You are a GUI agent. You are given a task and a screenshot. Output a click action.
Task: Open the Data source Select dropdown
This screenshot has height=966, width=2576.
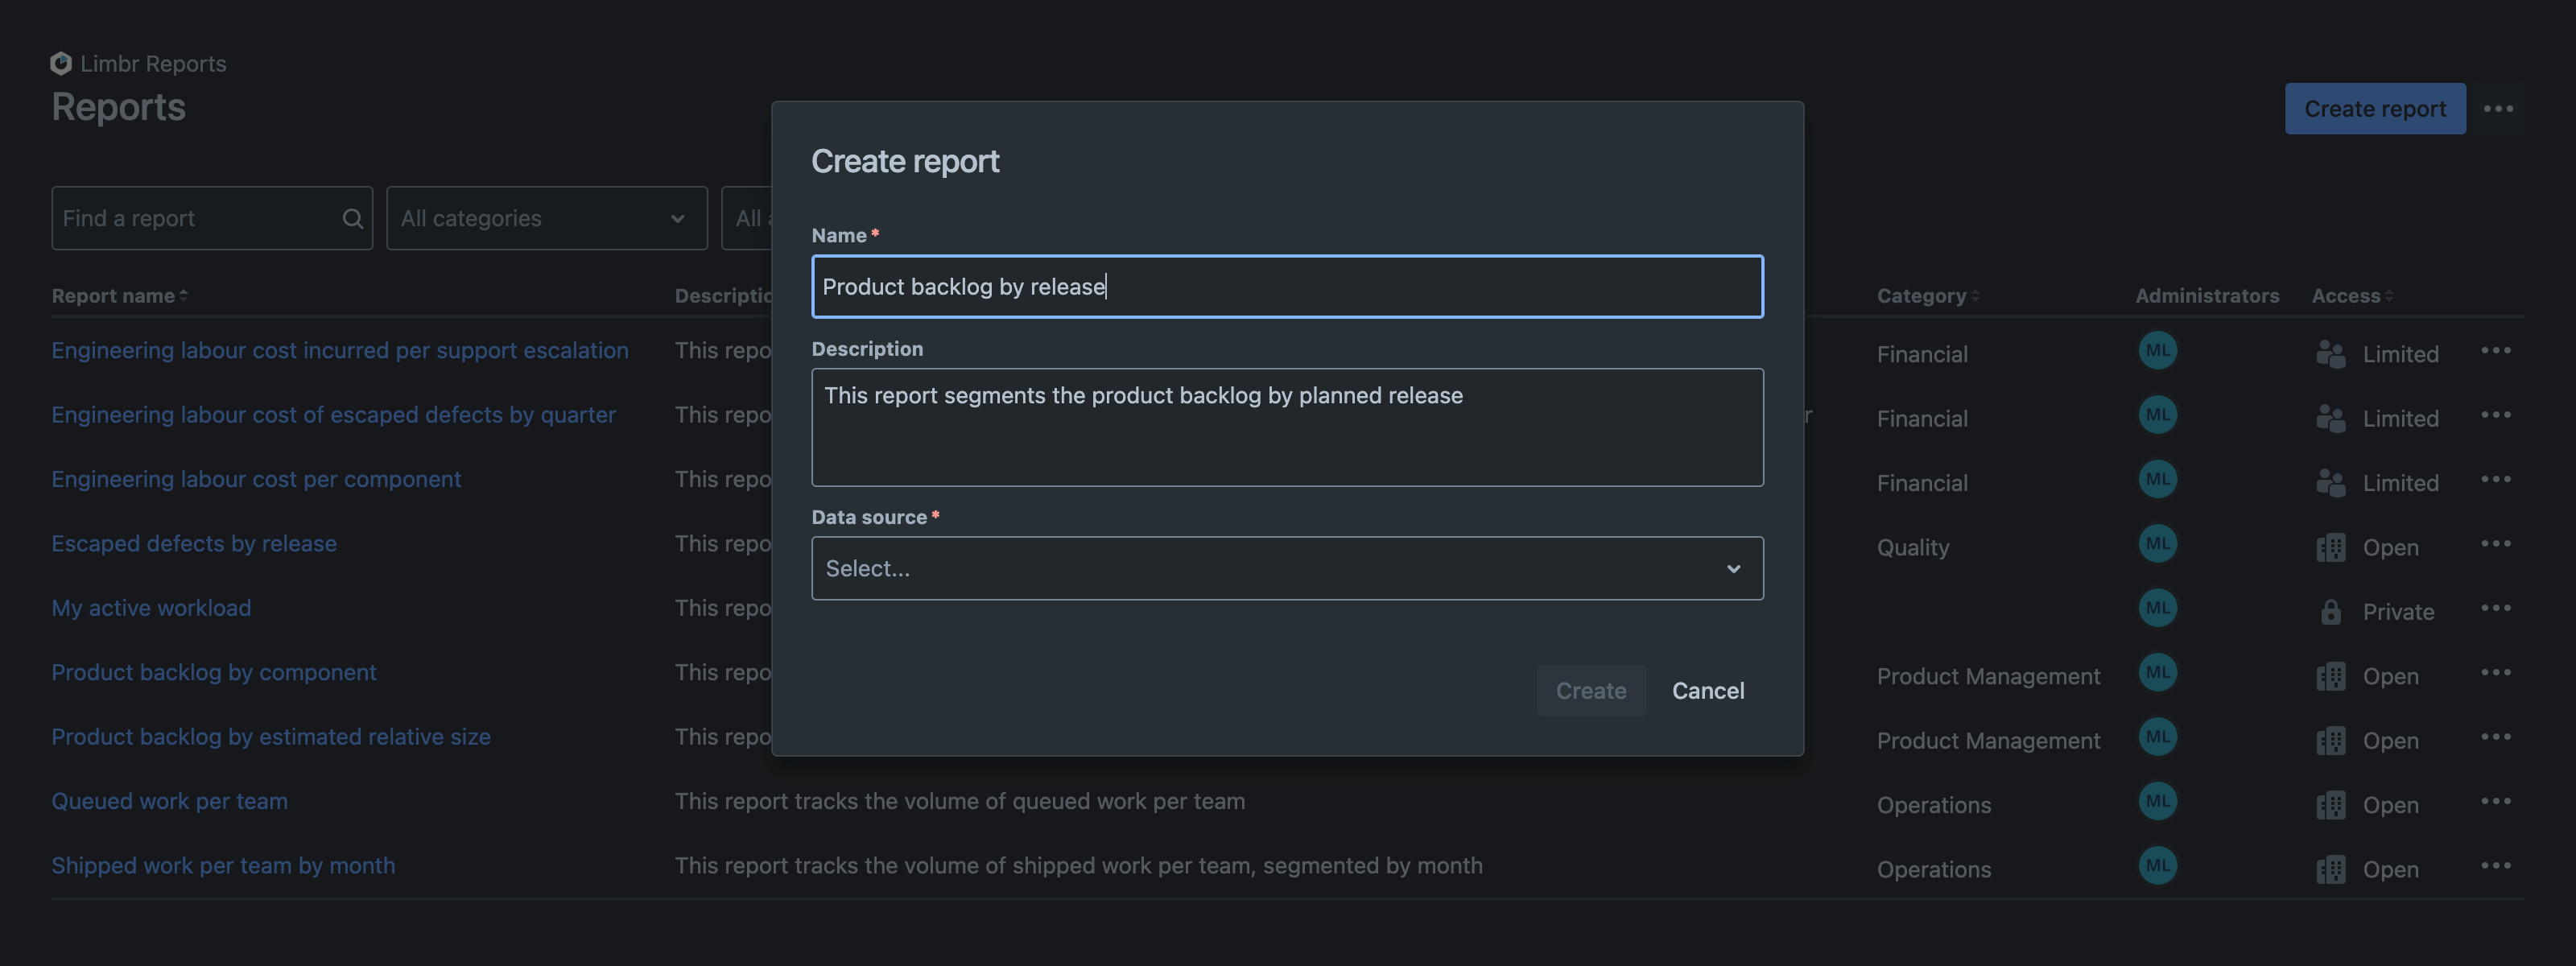[1287, 568]
